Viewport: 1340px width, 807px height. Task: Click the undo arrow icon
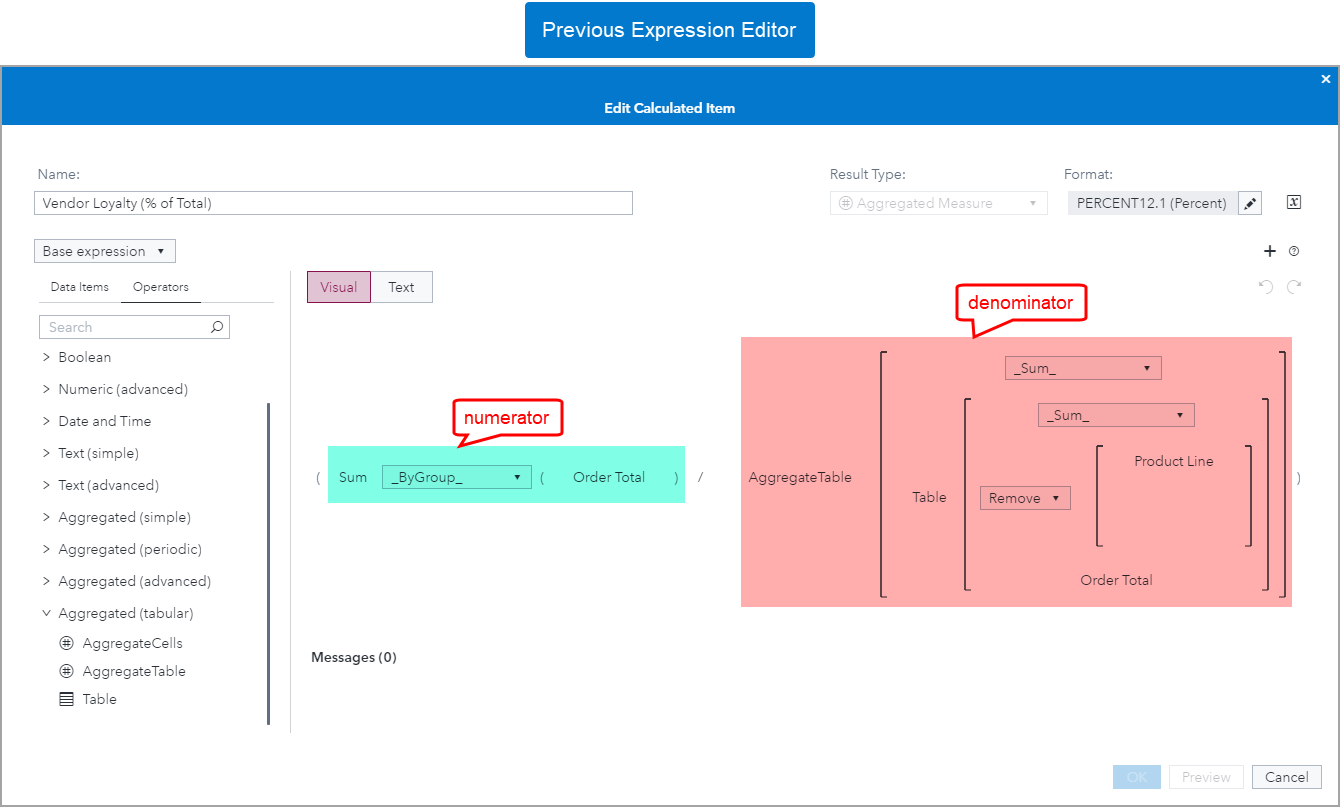click(1265, 287)
